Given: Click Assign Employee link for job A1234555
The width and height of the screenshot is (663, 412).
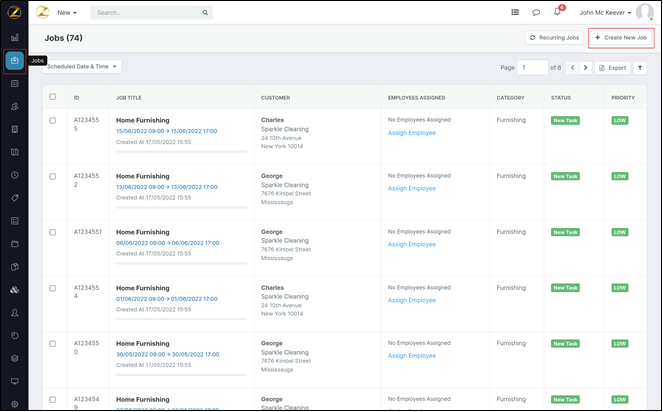Looking at the screenshot, I should pos(412,132).
